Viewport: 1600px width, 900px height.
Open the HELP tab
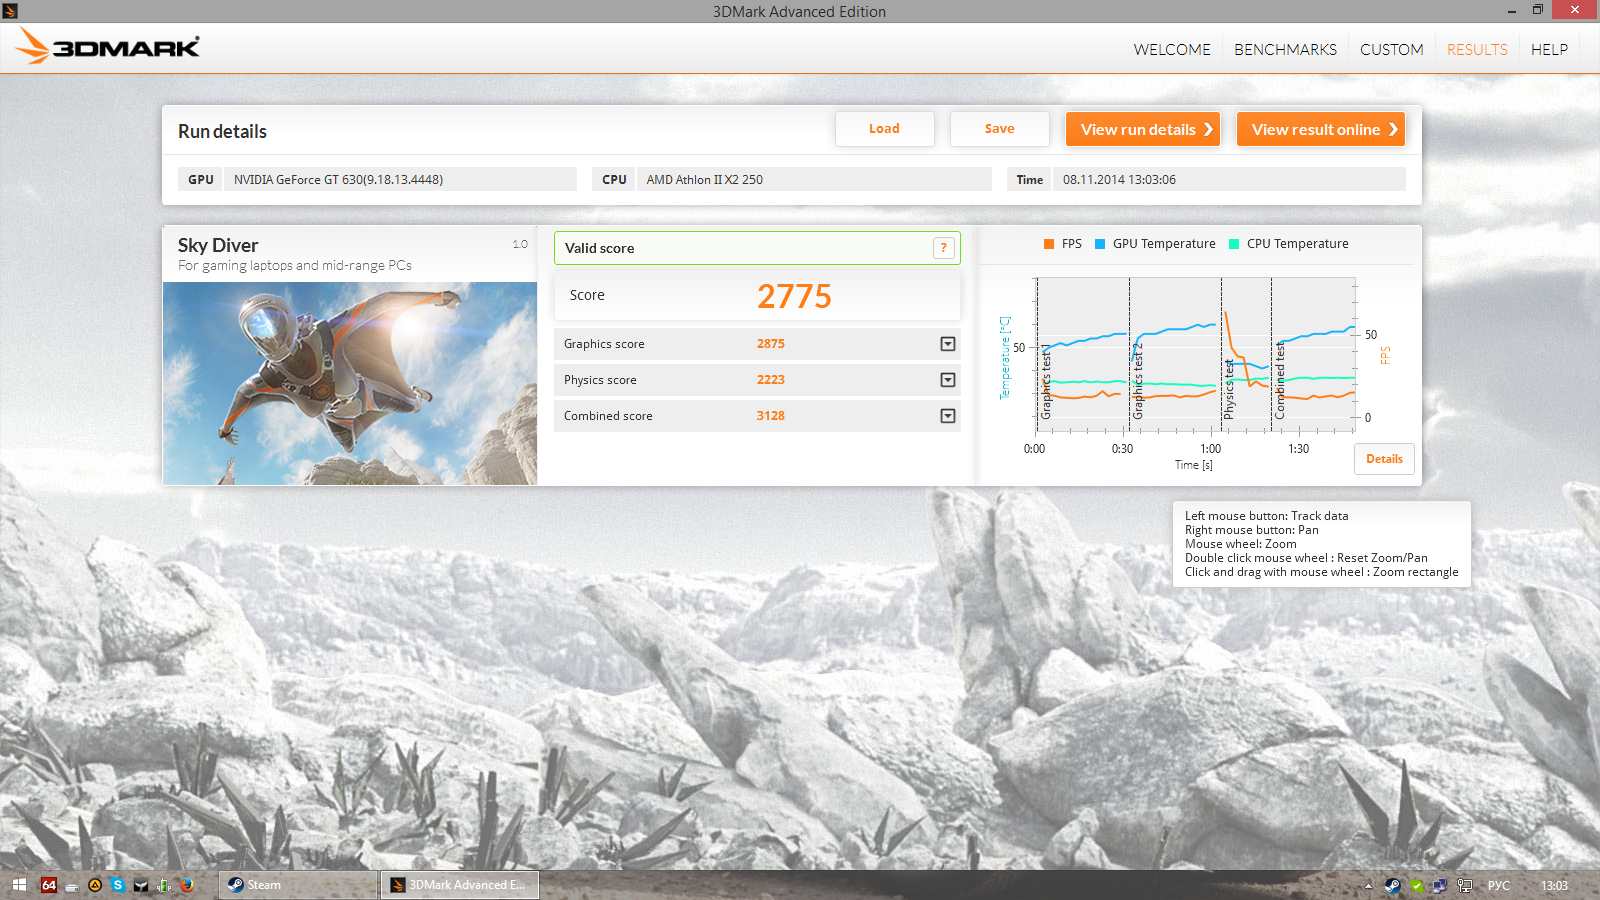coord(1549,49)
